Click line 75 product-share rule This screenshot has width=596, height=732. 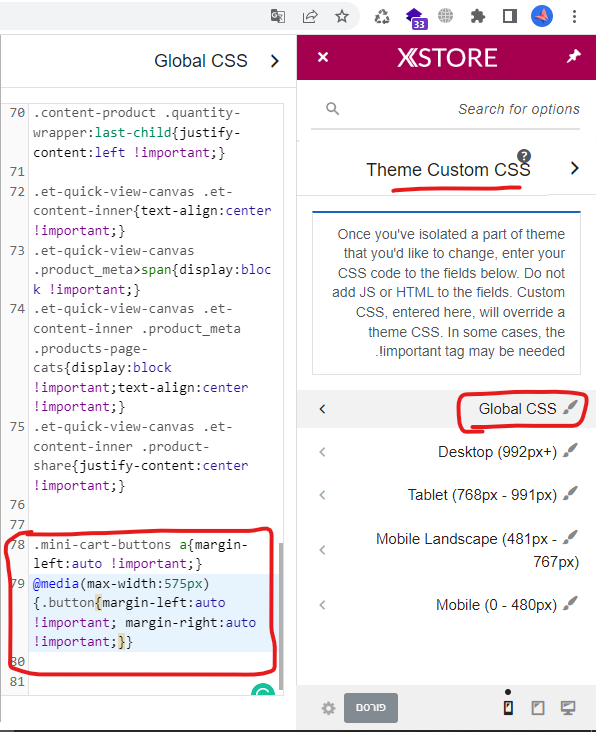141,456
